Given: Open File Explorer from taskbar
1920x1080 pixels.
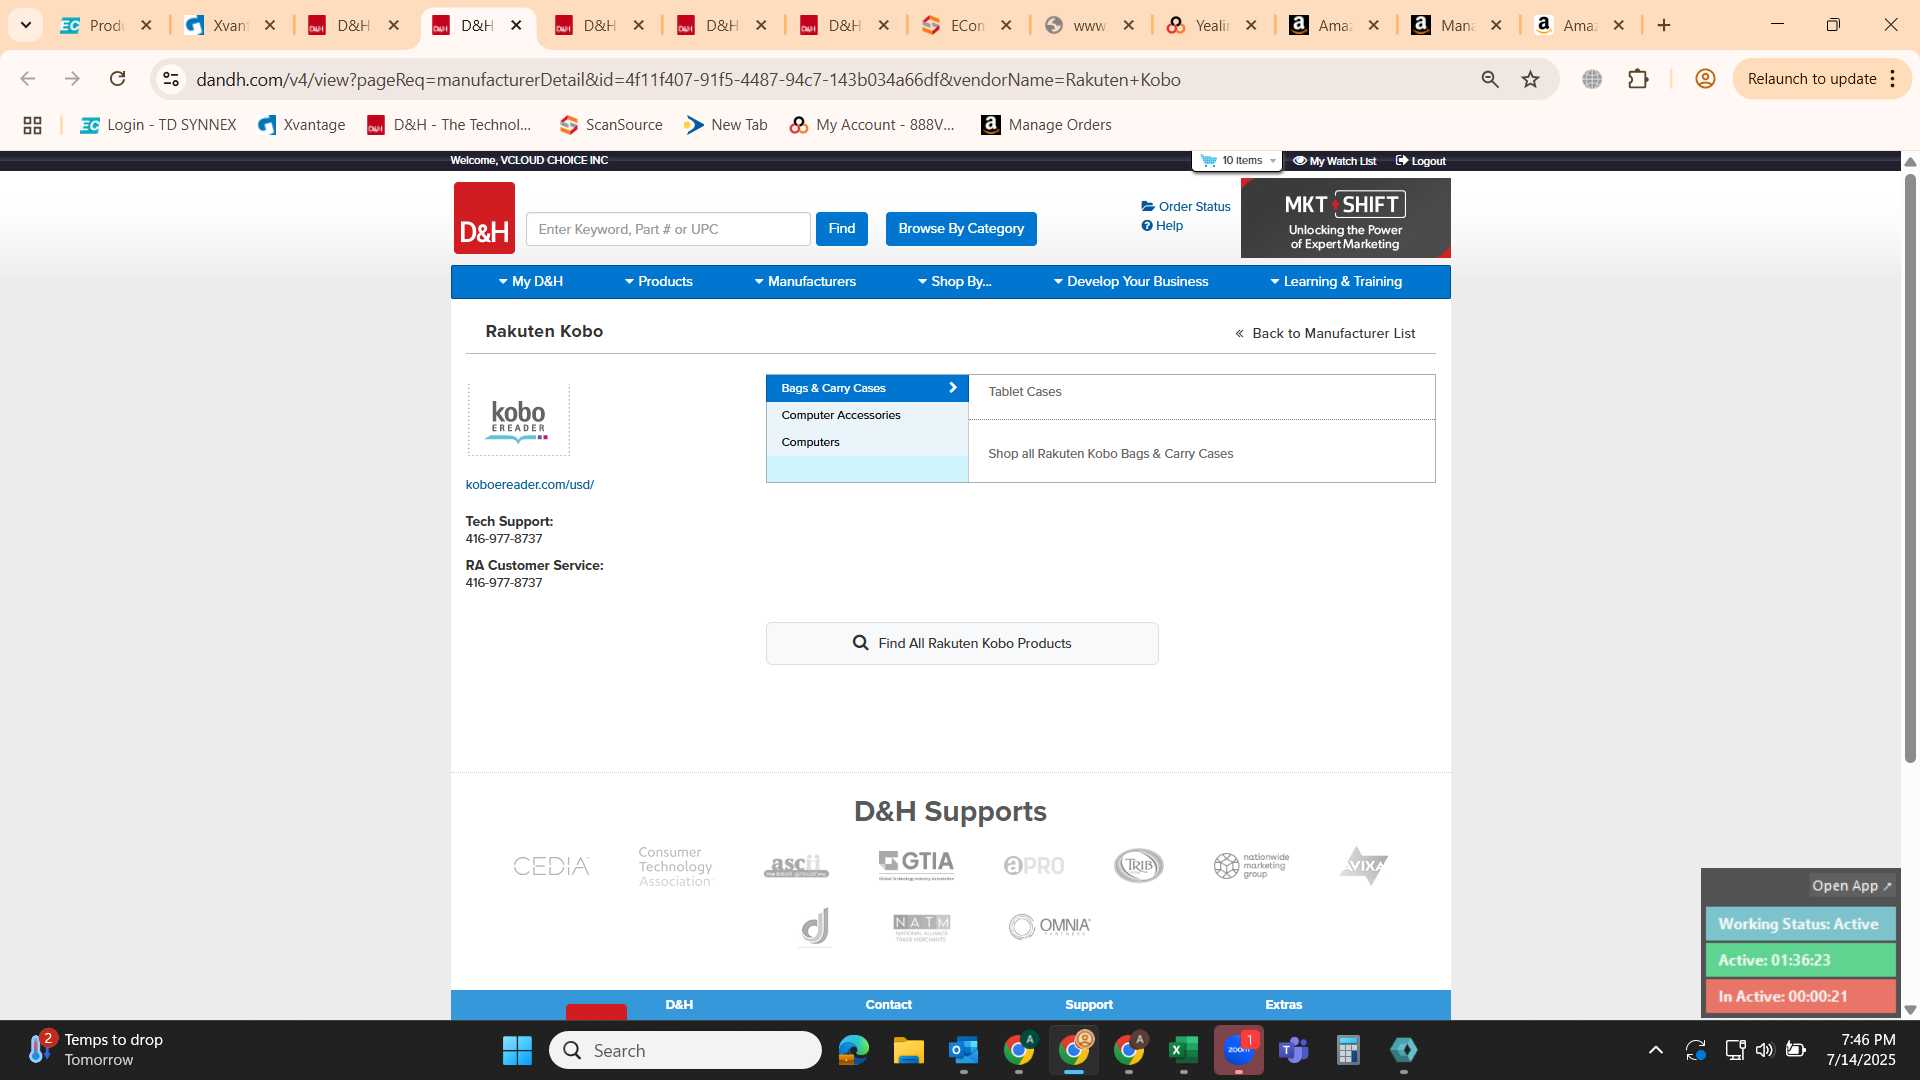Looking at the screenshot, I should pyautogui.click(x=908, y=1051).
